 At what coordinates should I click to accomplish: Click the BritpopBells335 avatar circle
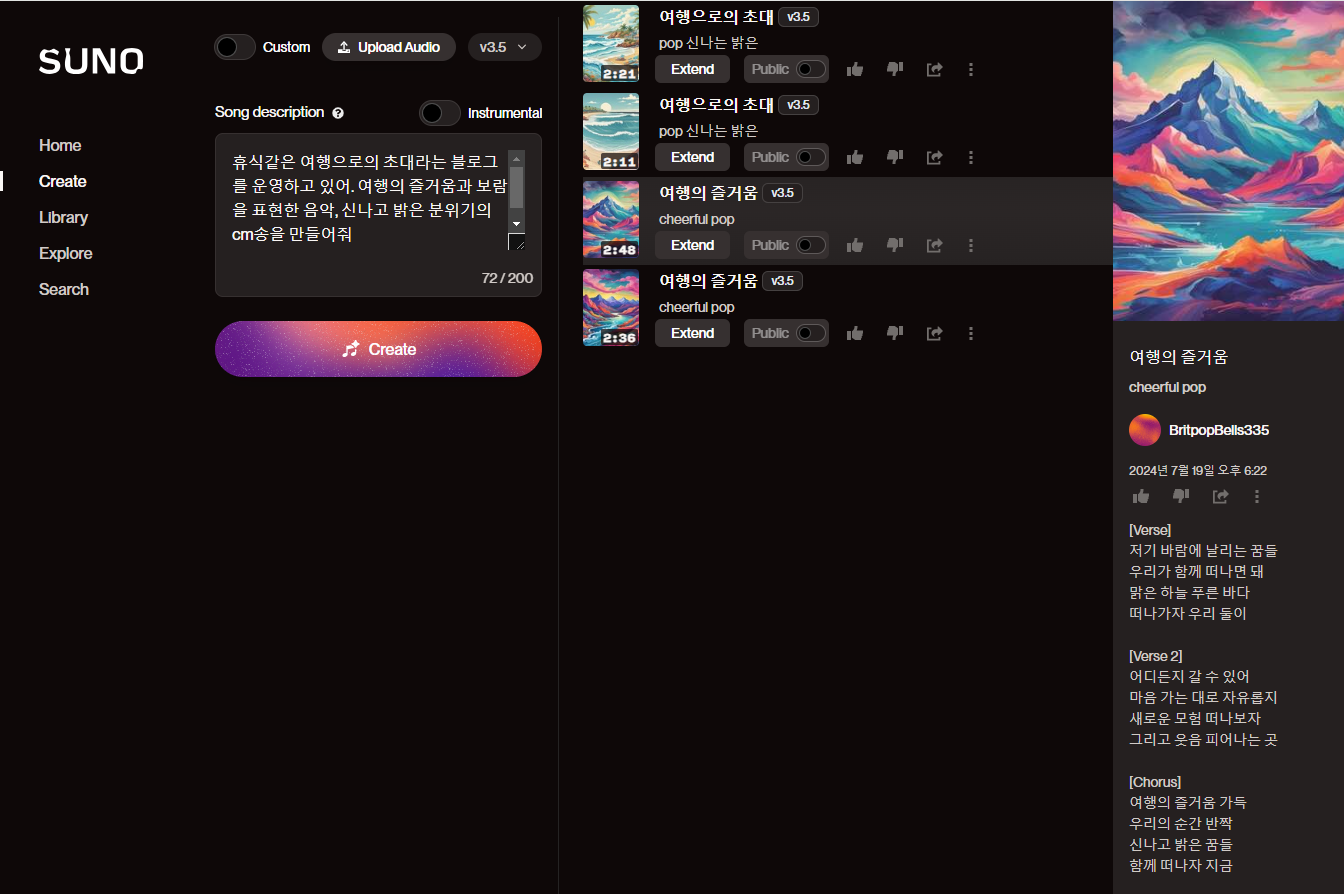[1145, 430]
